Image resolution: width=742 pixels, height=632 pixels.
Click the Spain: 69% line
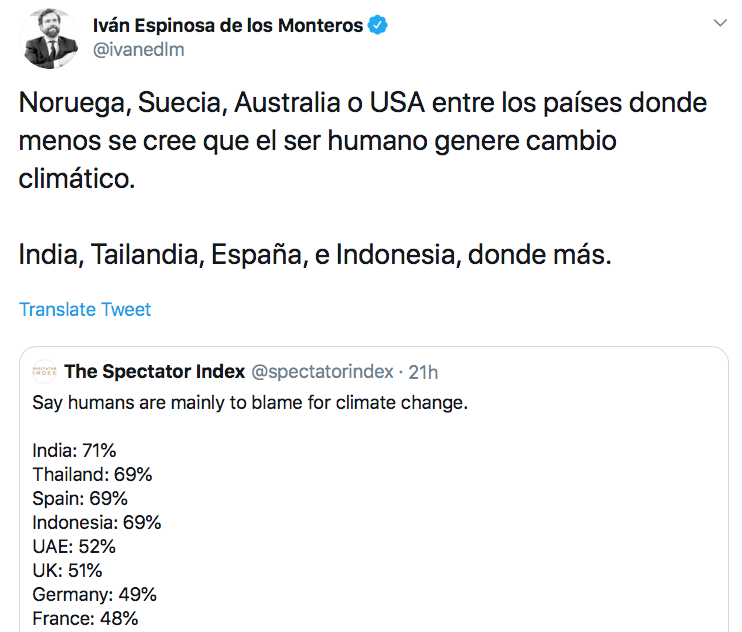click(x=80, y=499)
